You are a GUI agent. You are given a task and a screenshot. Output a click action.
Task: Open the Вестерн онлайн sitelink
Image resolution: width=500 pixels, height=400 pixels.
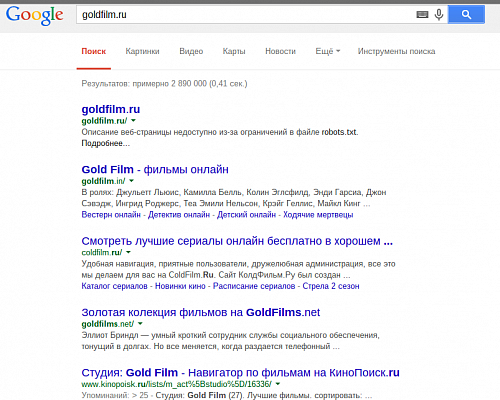click(x=111, y=215)
